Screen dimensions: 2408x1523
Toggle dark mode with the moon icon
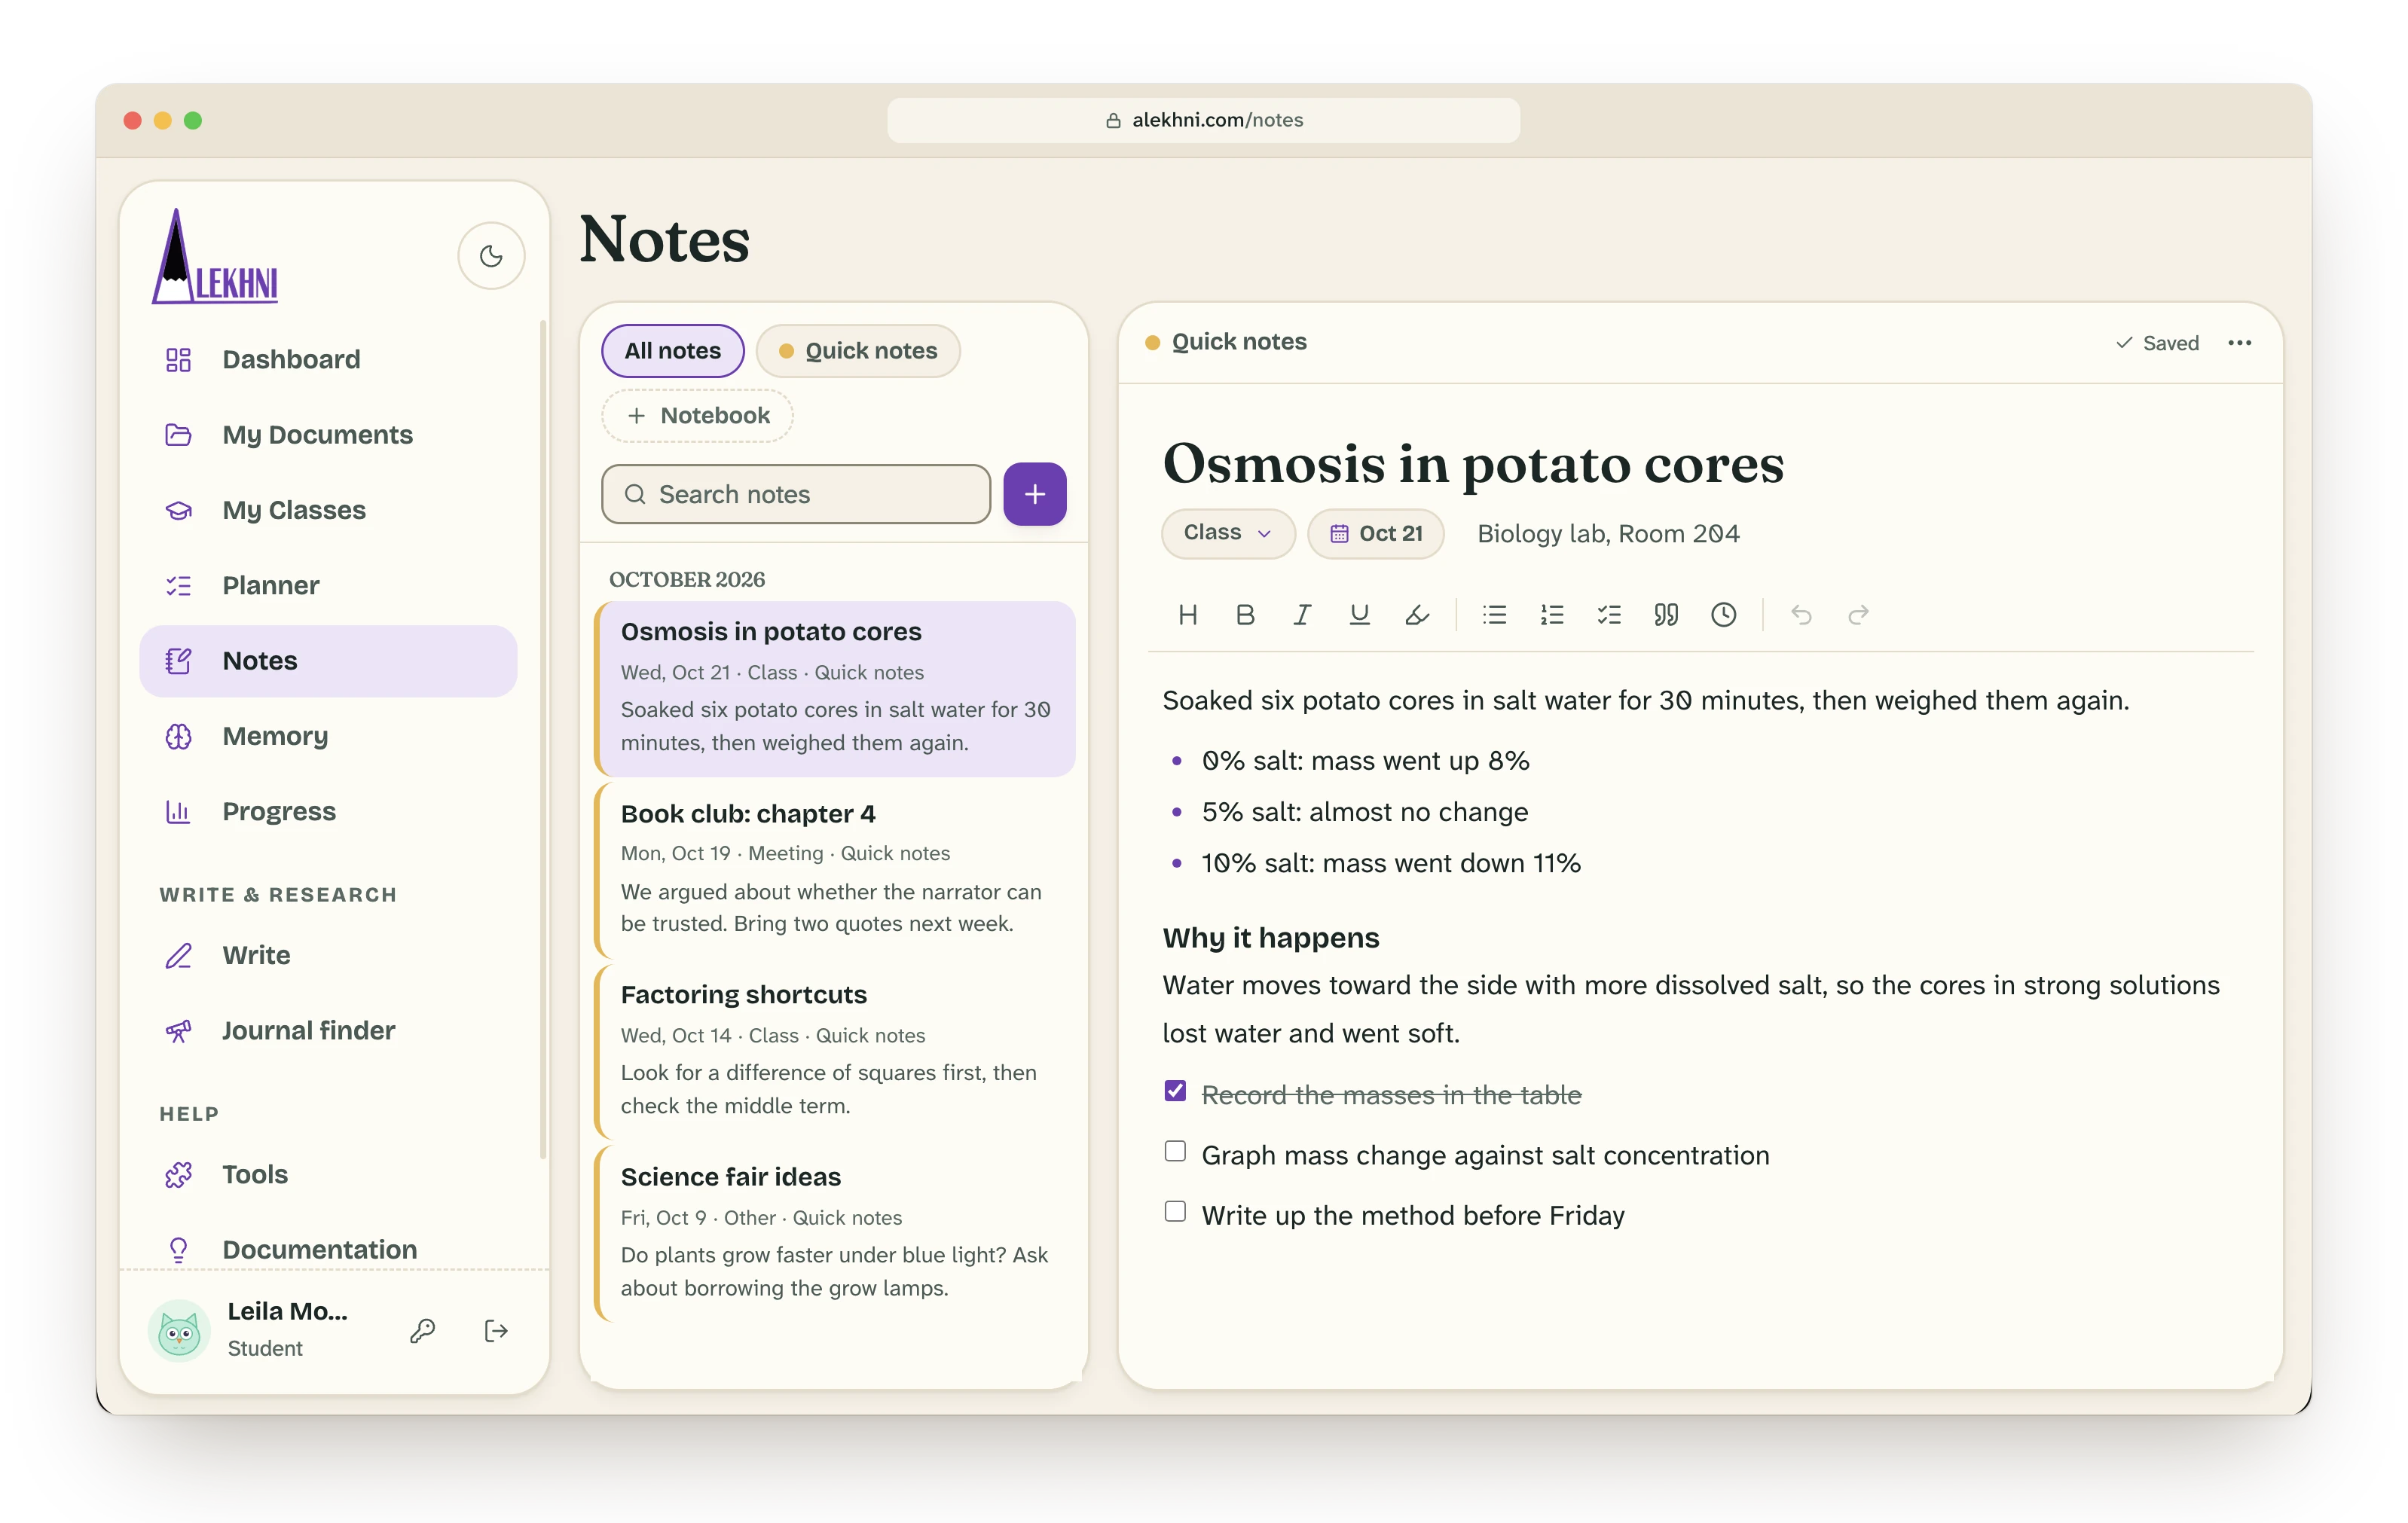coord(491,256)
